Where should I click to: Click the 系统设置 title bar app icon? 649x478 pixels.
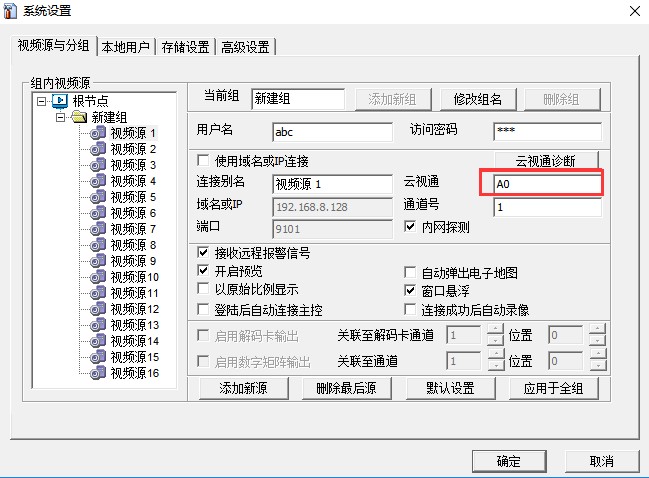pos(12,10)
